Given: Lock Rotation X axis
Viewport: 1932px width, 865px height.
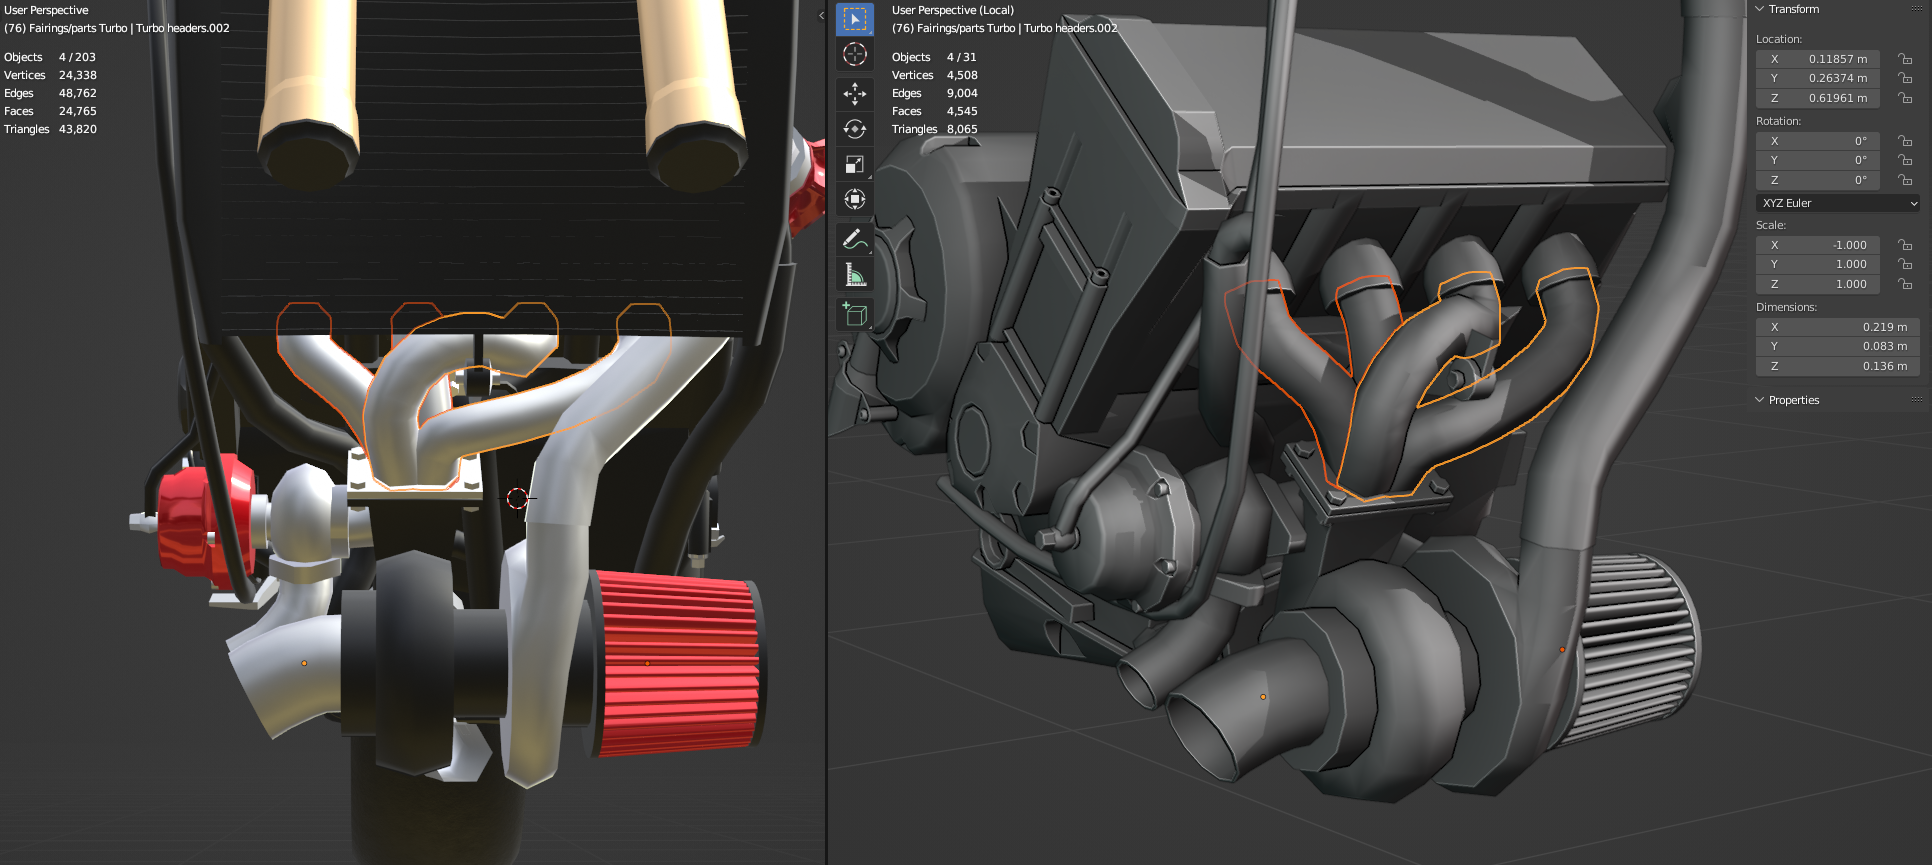Looking at the screenshot, I should coord(1905,141).
